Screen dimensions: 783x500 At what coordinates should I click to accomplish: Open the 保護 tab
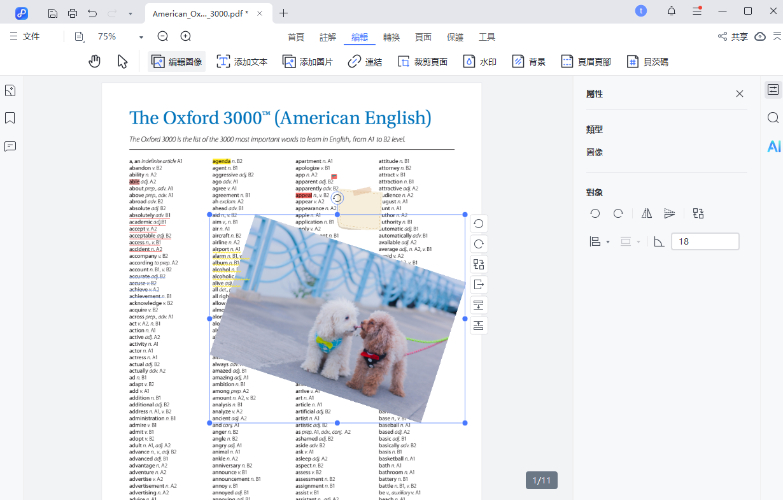[455, 37]
